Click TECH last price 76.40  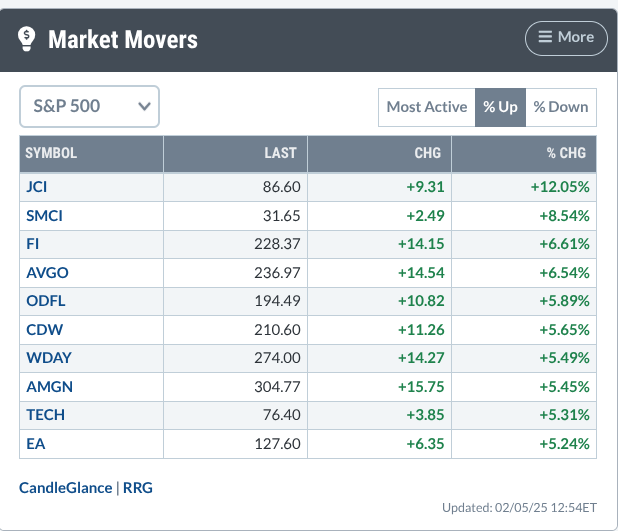click(281, 415)
